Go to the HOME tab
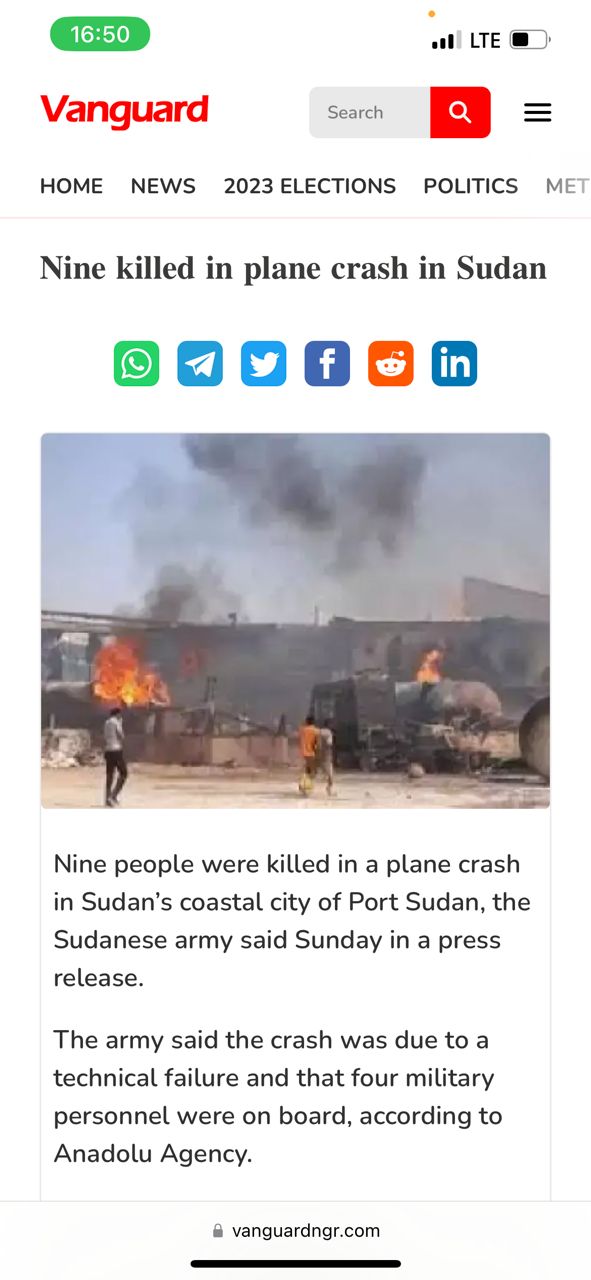This screenshot has height=1280, width=591. pos(71,186)
